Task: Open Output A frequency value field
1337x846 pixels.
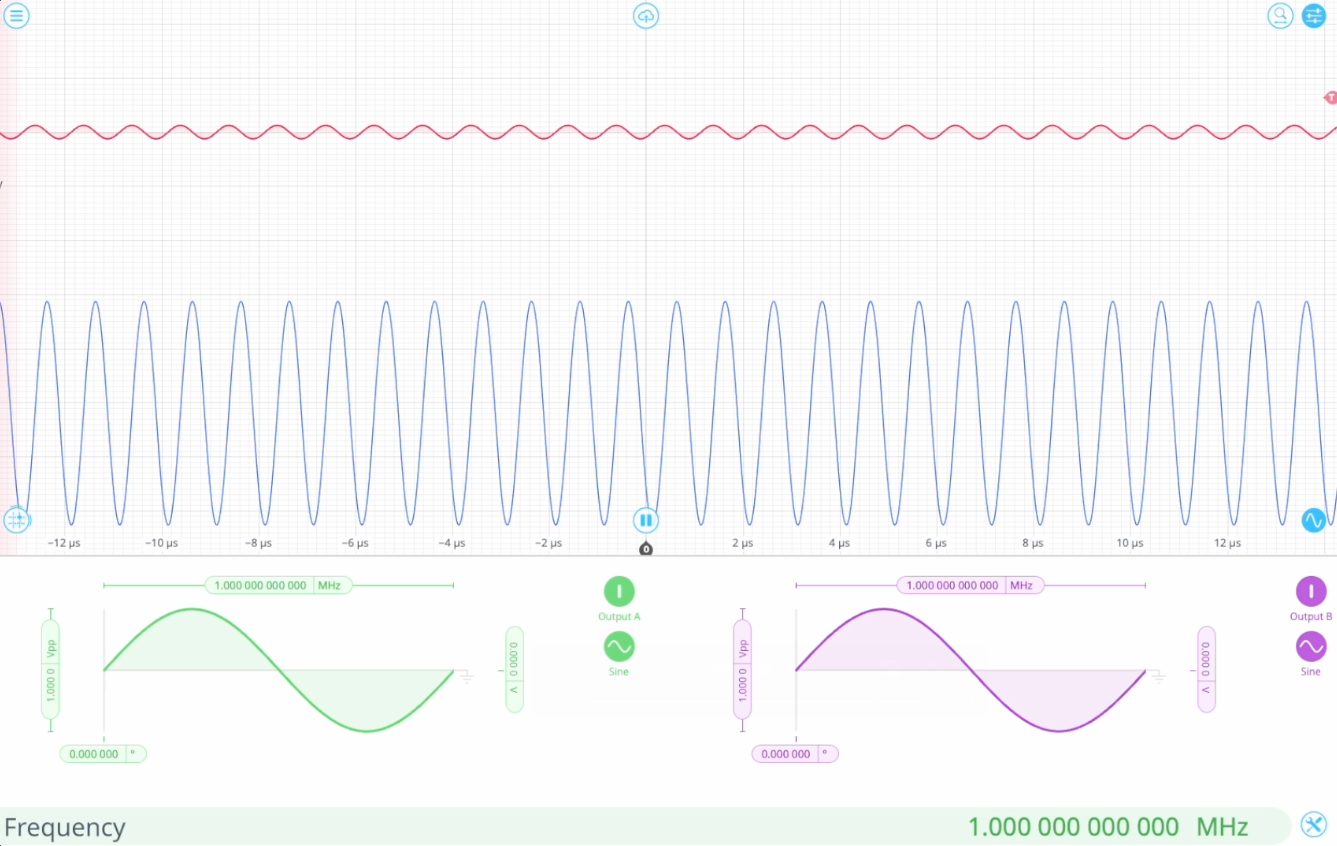Action: point(258,585)
